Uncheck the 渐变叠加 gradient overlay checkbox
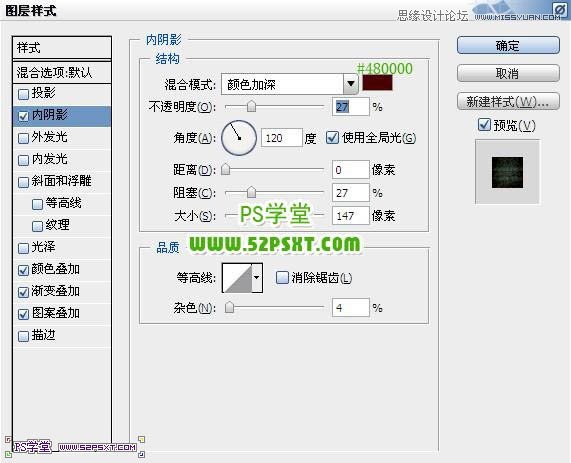571x463 pixels. pos(23,292)
